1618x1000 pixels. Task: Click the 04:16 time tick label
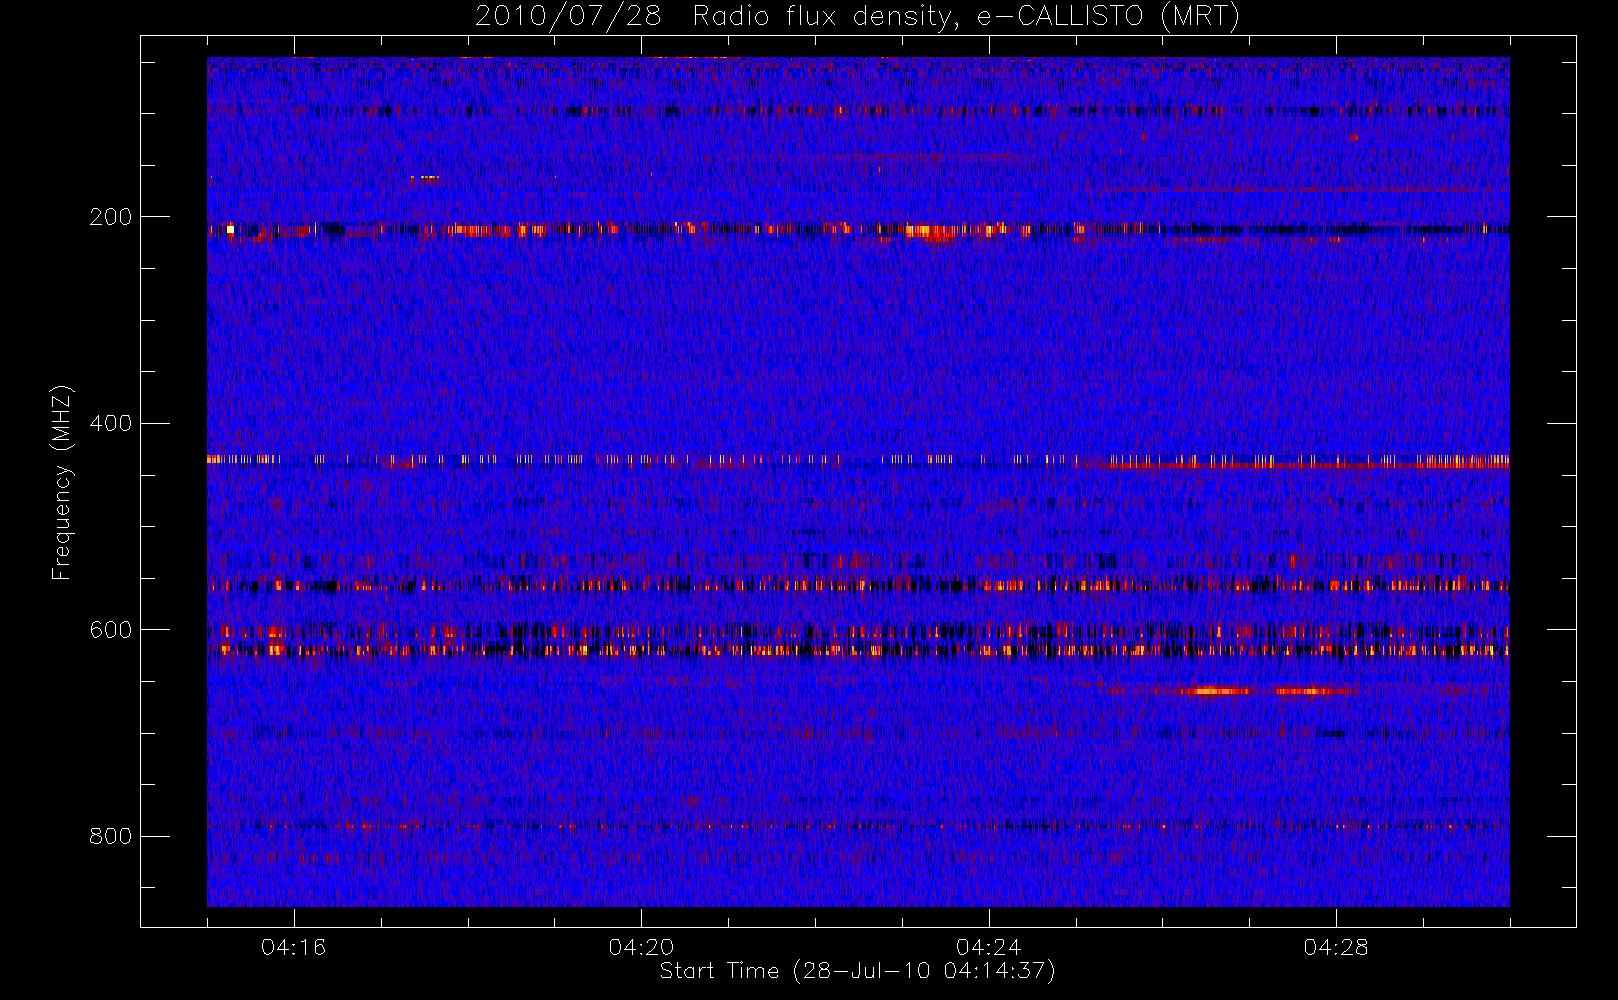(293, 947)
